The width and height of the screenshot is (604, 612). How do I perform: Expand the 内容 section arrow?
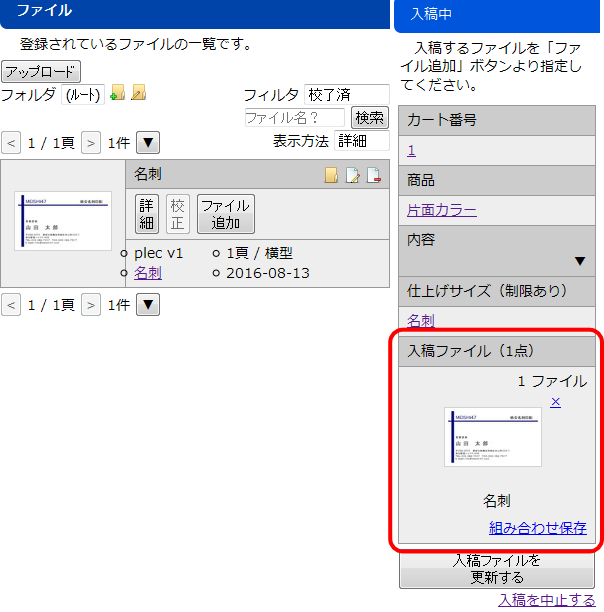[580, 262]
